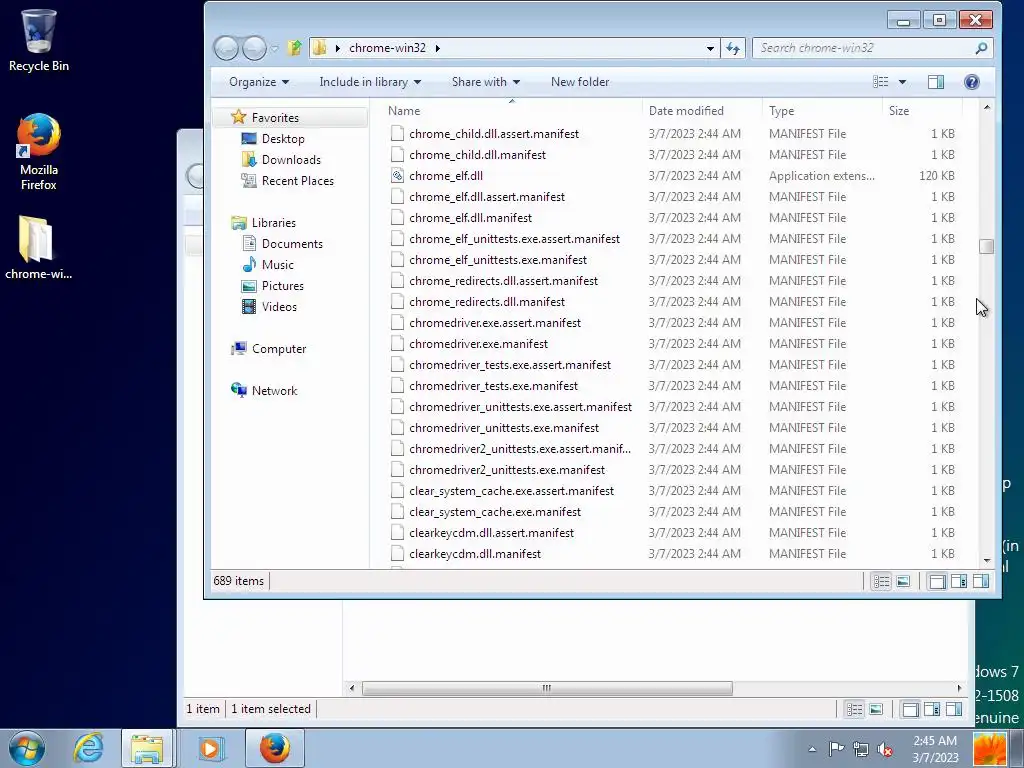Screen dimensions: 1024x768
Task: Click the file list scrollbar thumb
Action: click(x=986, y=246)
